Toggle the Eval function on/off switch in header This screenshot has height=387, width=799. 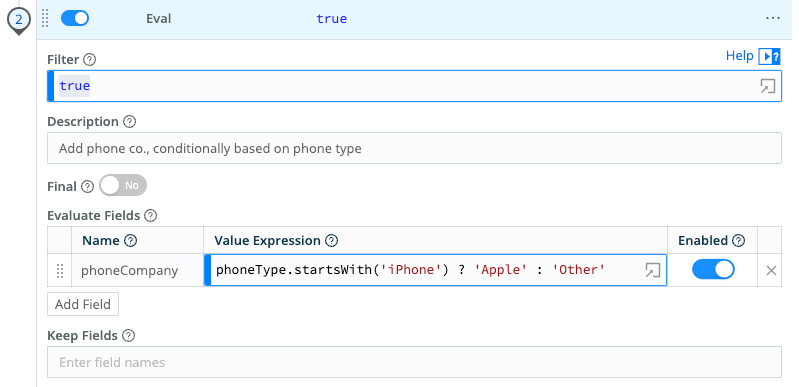[75, 19]
